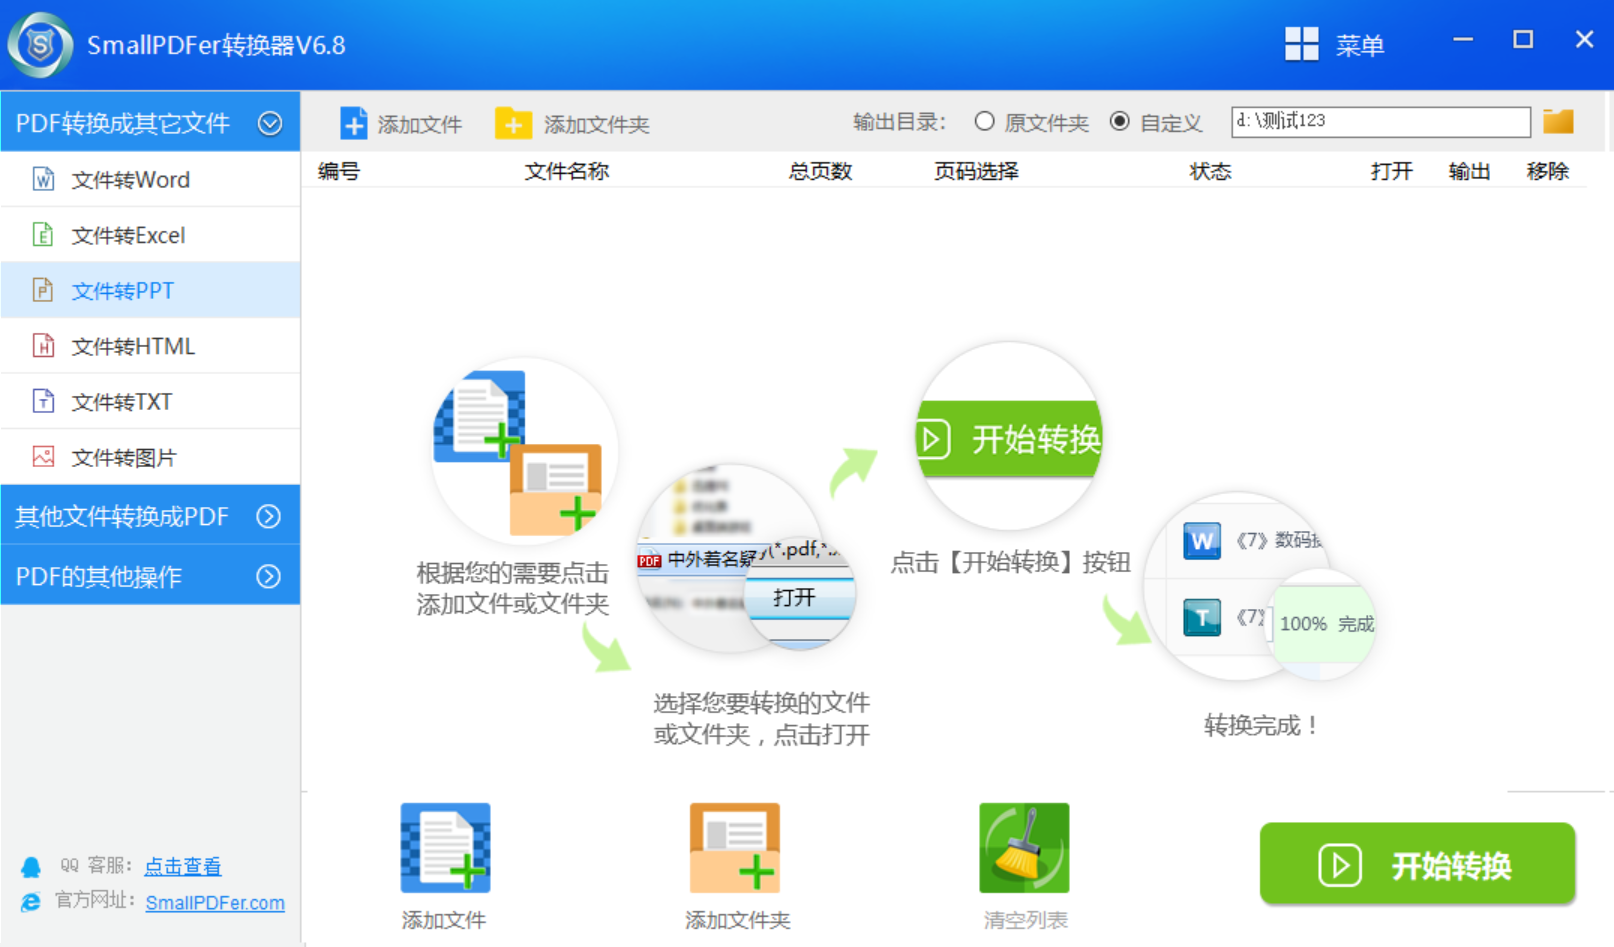Start conversion with green 开始转换 button
Screen dimensions: 1614x947
point(1417,864)
